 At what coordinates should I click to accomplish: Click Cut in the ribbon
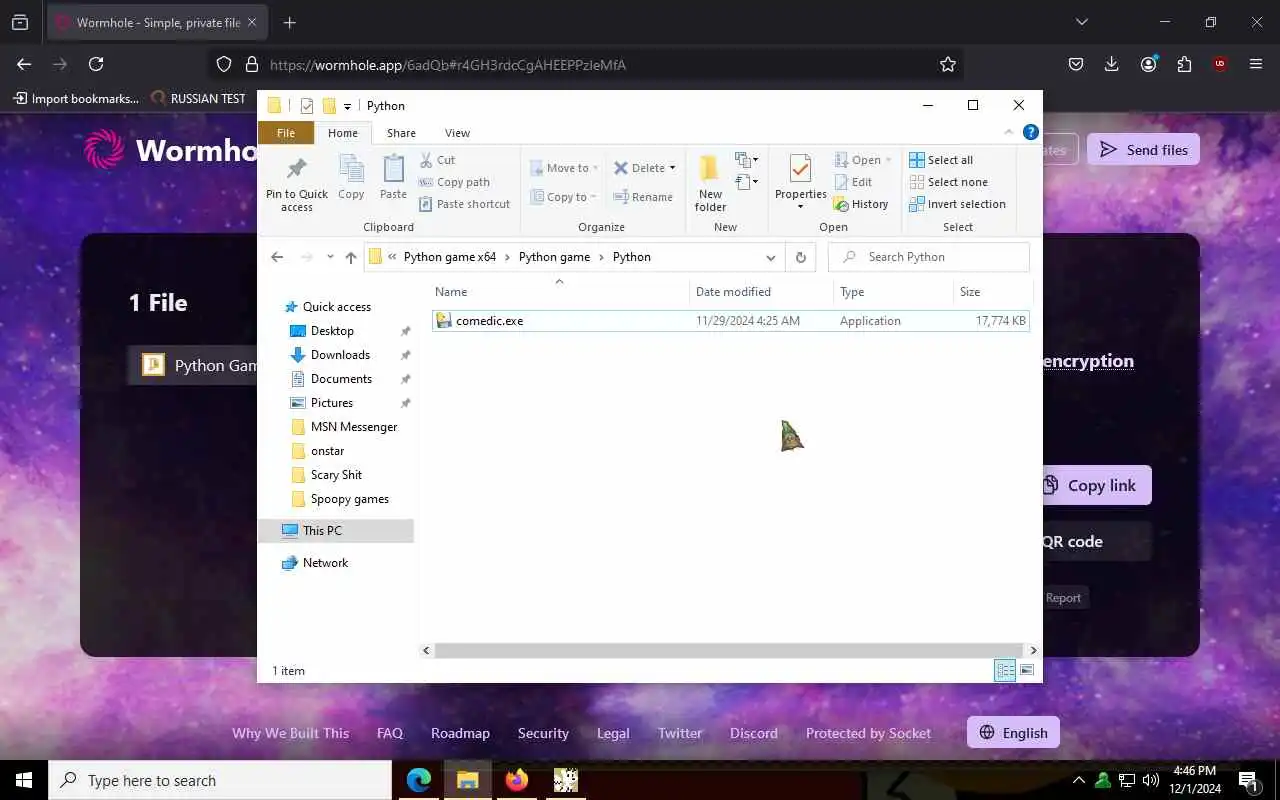pos(437,160)
